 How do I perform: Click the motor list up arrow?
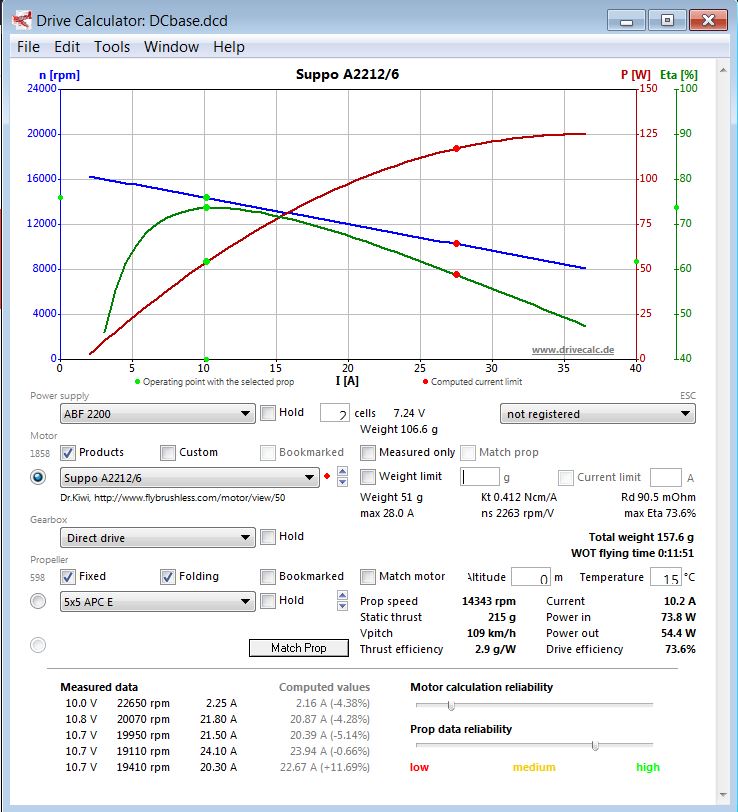[x=343, y=471]
